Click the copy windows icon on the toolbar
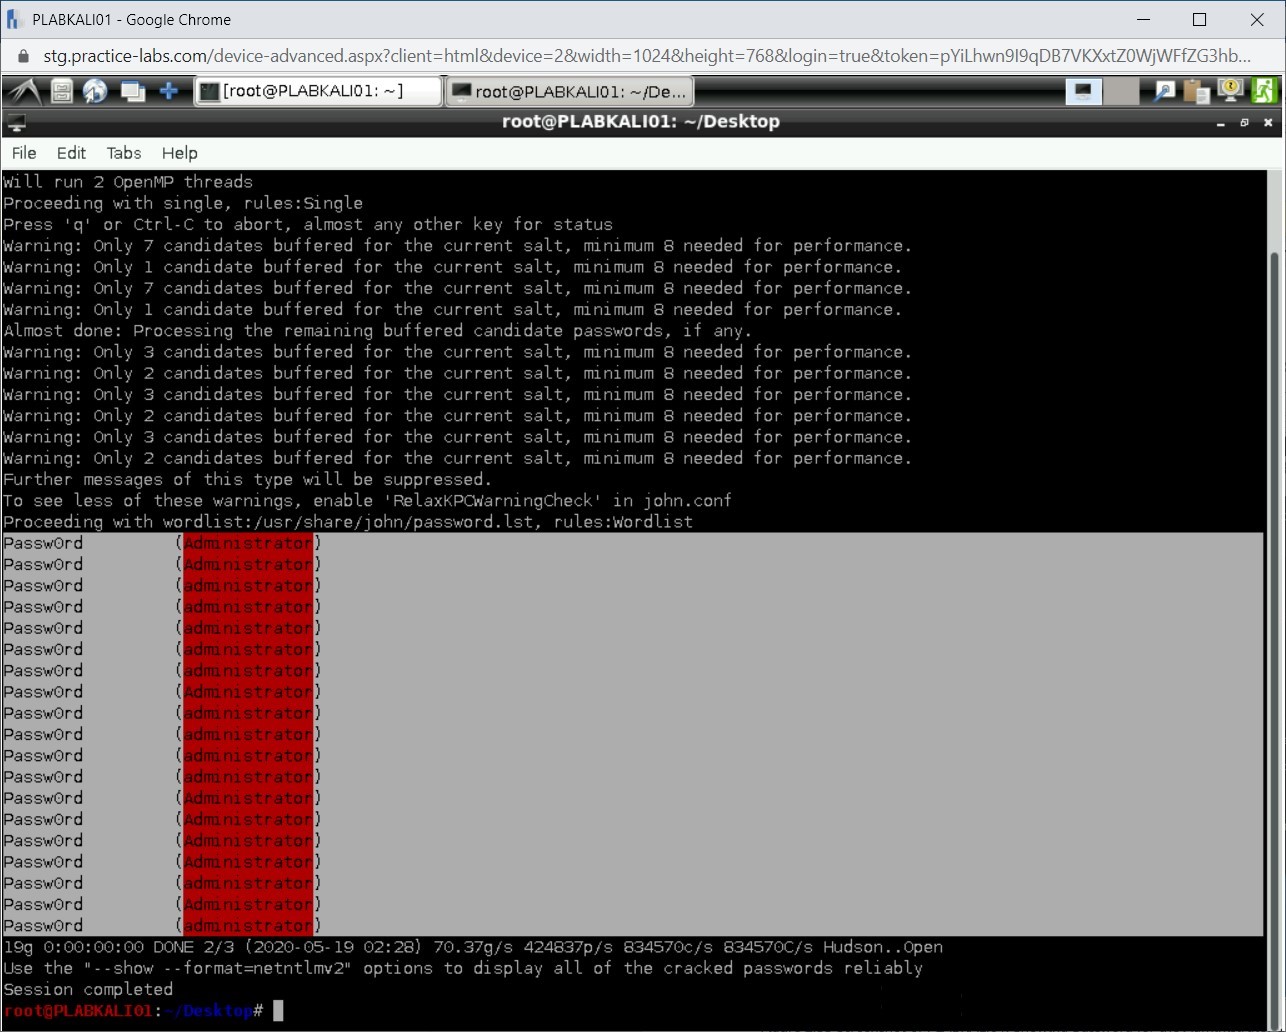 tap(132, 90)
